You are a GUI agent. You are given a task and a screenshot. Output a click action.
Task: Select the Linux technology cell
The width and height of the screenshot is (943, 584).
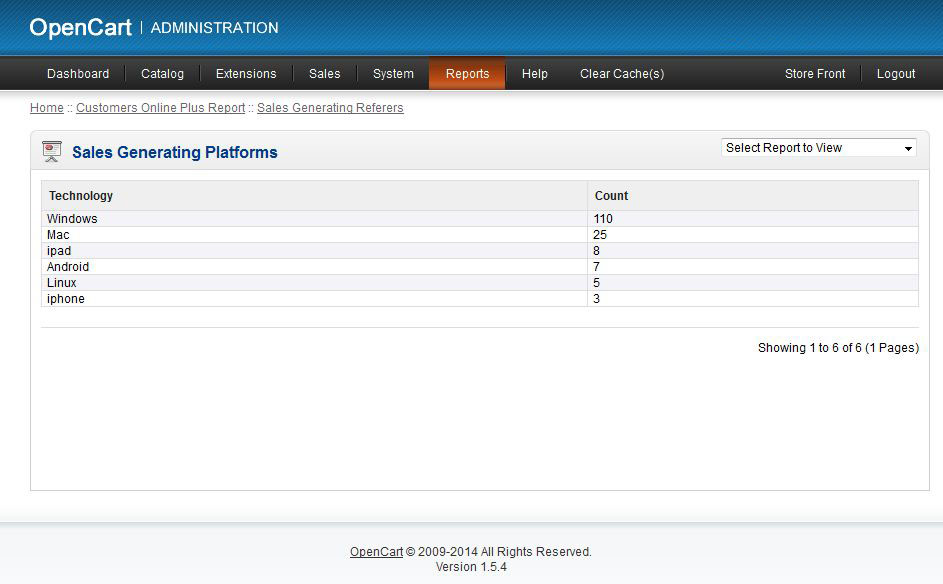(315, 283)
